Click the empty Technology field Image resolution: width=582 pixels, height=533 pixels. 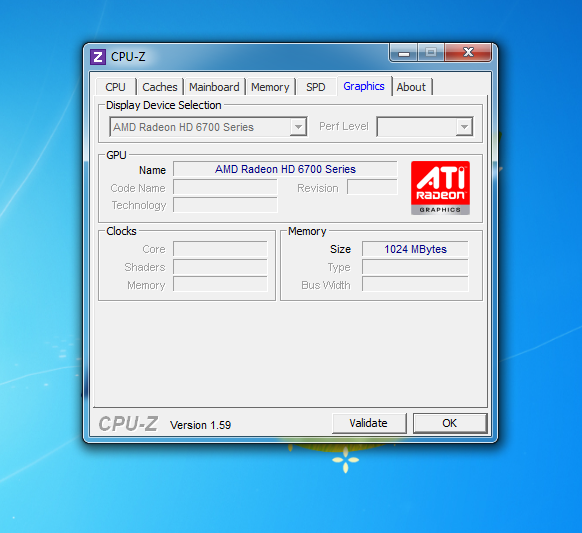[x=225, y=205]
